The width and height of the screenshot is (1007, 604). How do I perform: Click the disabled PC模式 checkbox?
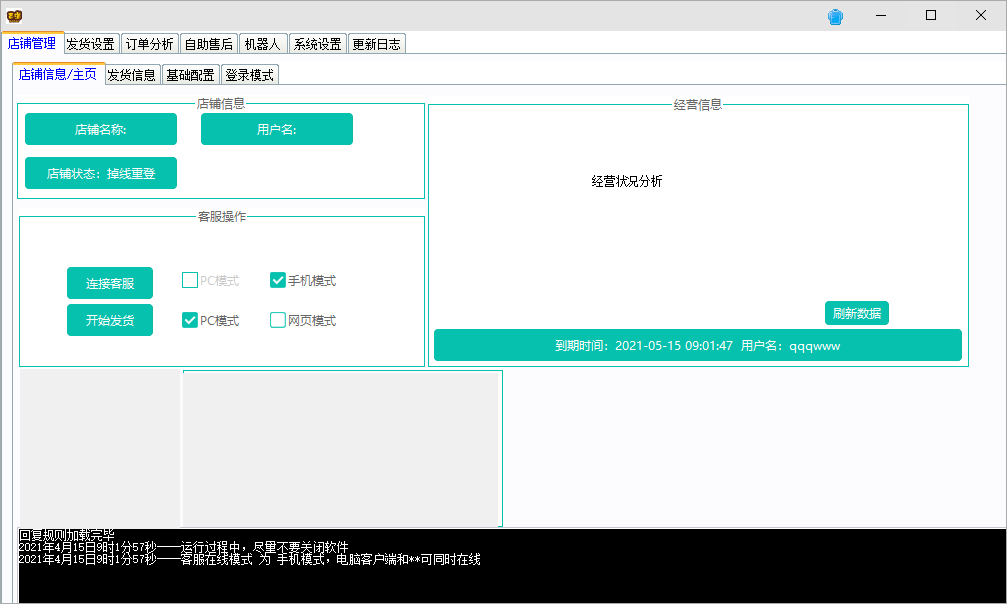click(190, 280)
